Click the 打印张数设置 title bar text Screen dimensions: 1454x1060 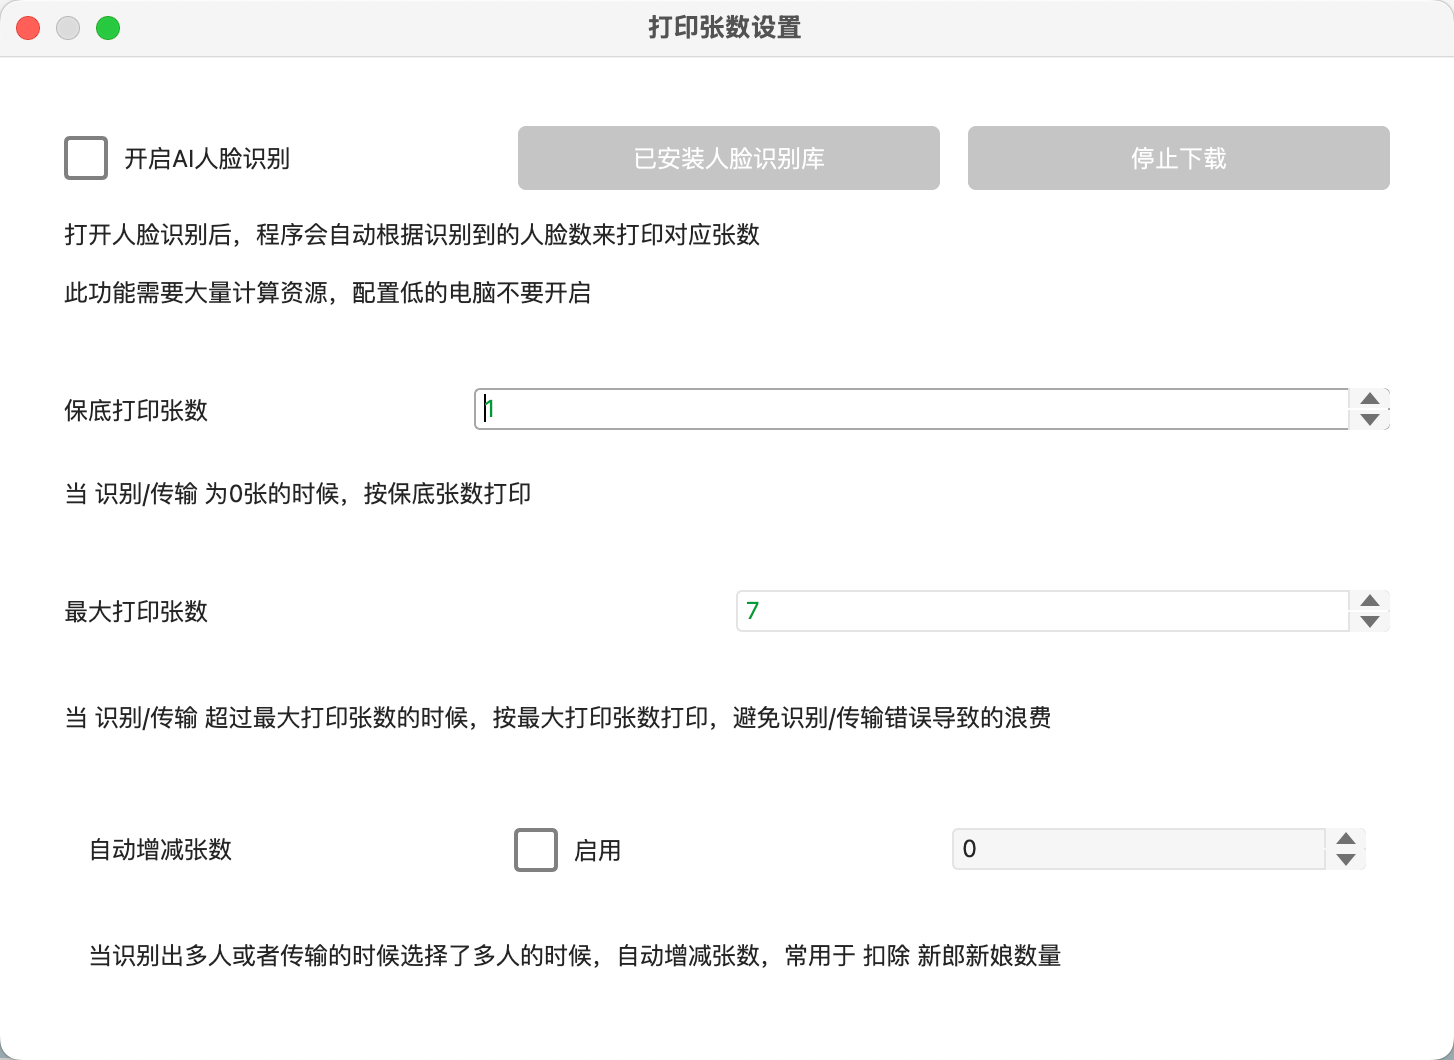pyautogui.click(x=723, y=28)
